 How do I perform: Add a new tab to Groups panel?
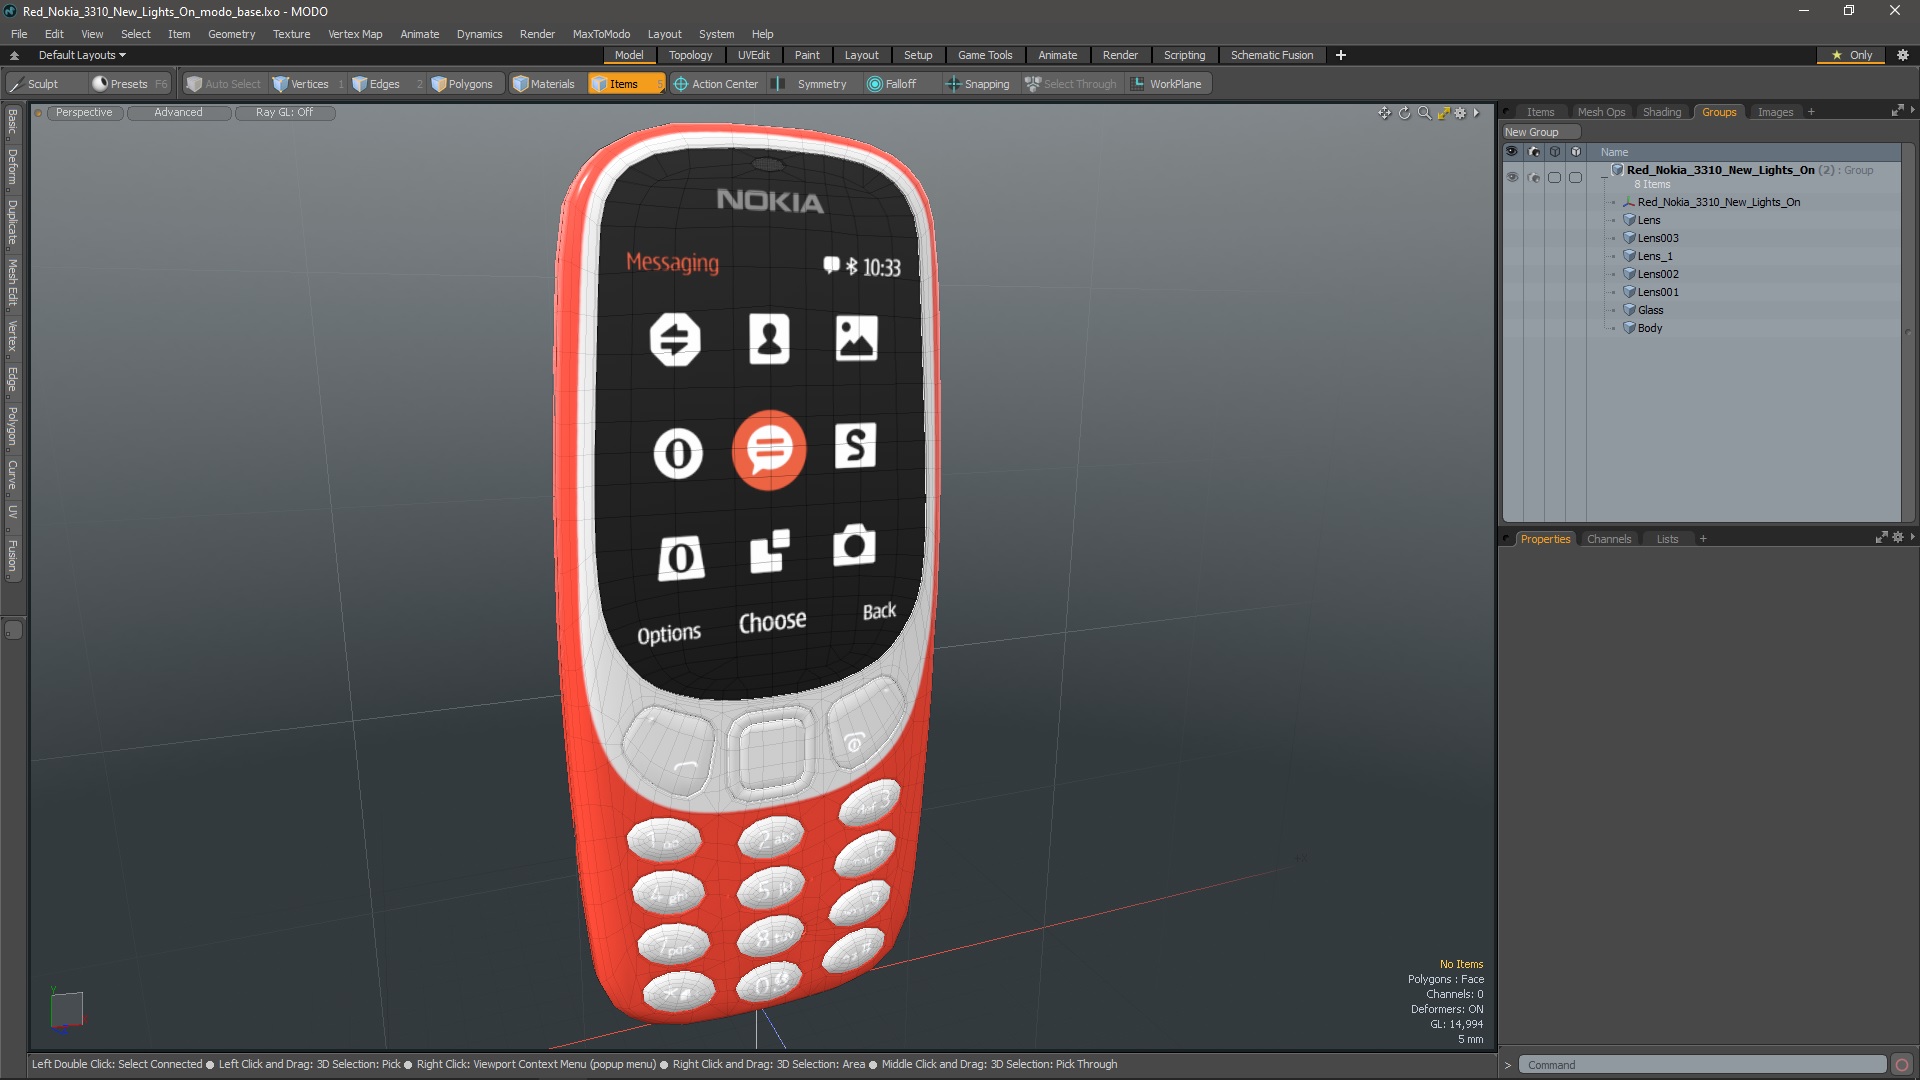pyautogui.click(x=1811, y=112)
